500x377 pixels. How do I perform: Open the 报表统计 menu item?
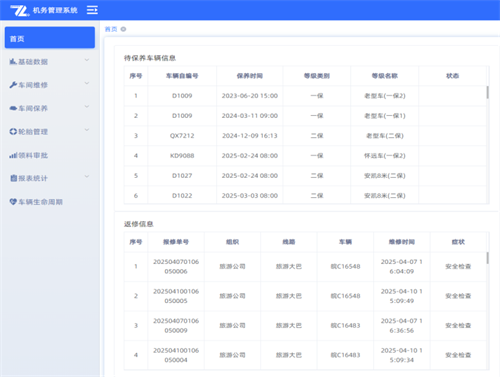click(x=50, y=178)
